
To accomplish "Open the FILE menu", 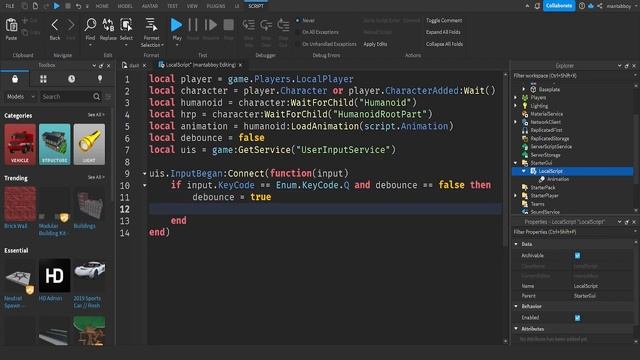I will click(x=9, y=6).
